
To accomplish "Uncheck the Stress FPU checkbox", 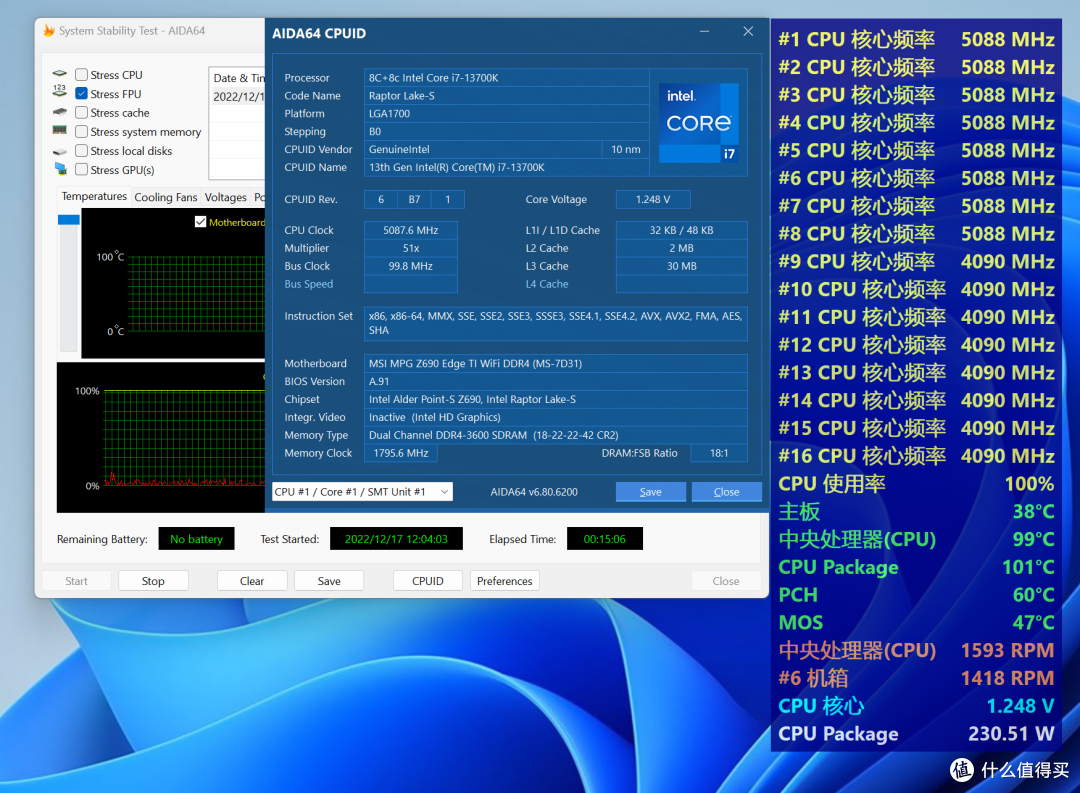I will [81, 94].
